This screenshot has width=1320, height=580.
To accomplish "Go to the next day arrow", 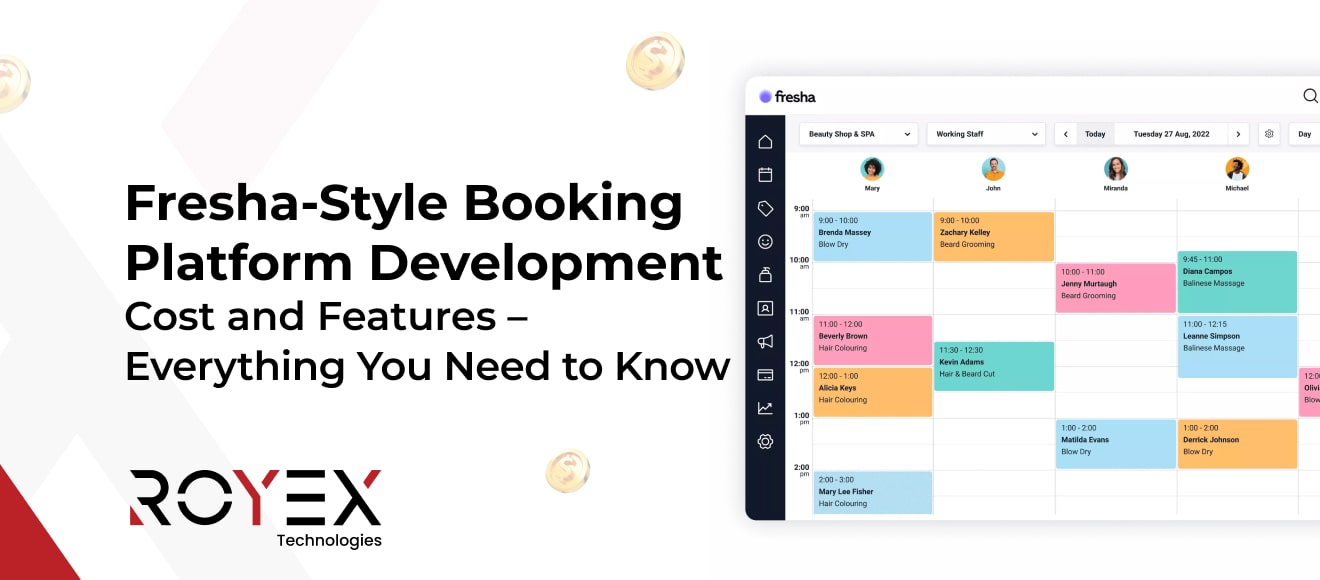I will click(1238, 134).
